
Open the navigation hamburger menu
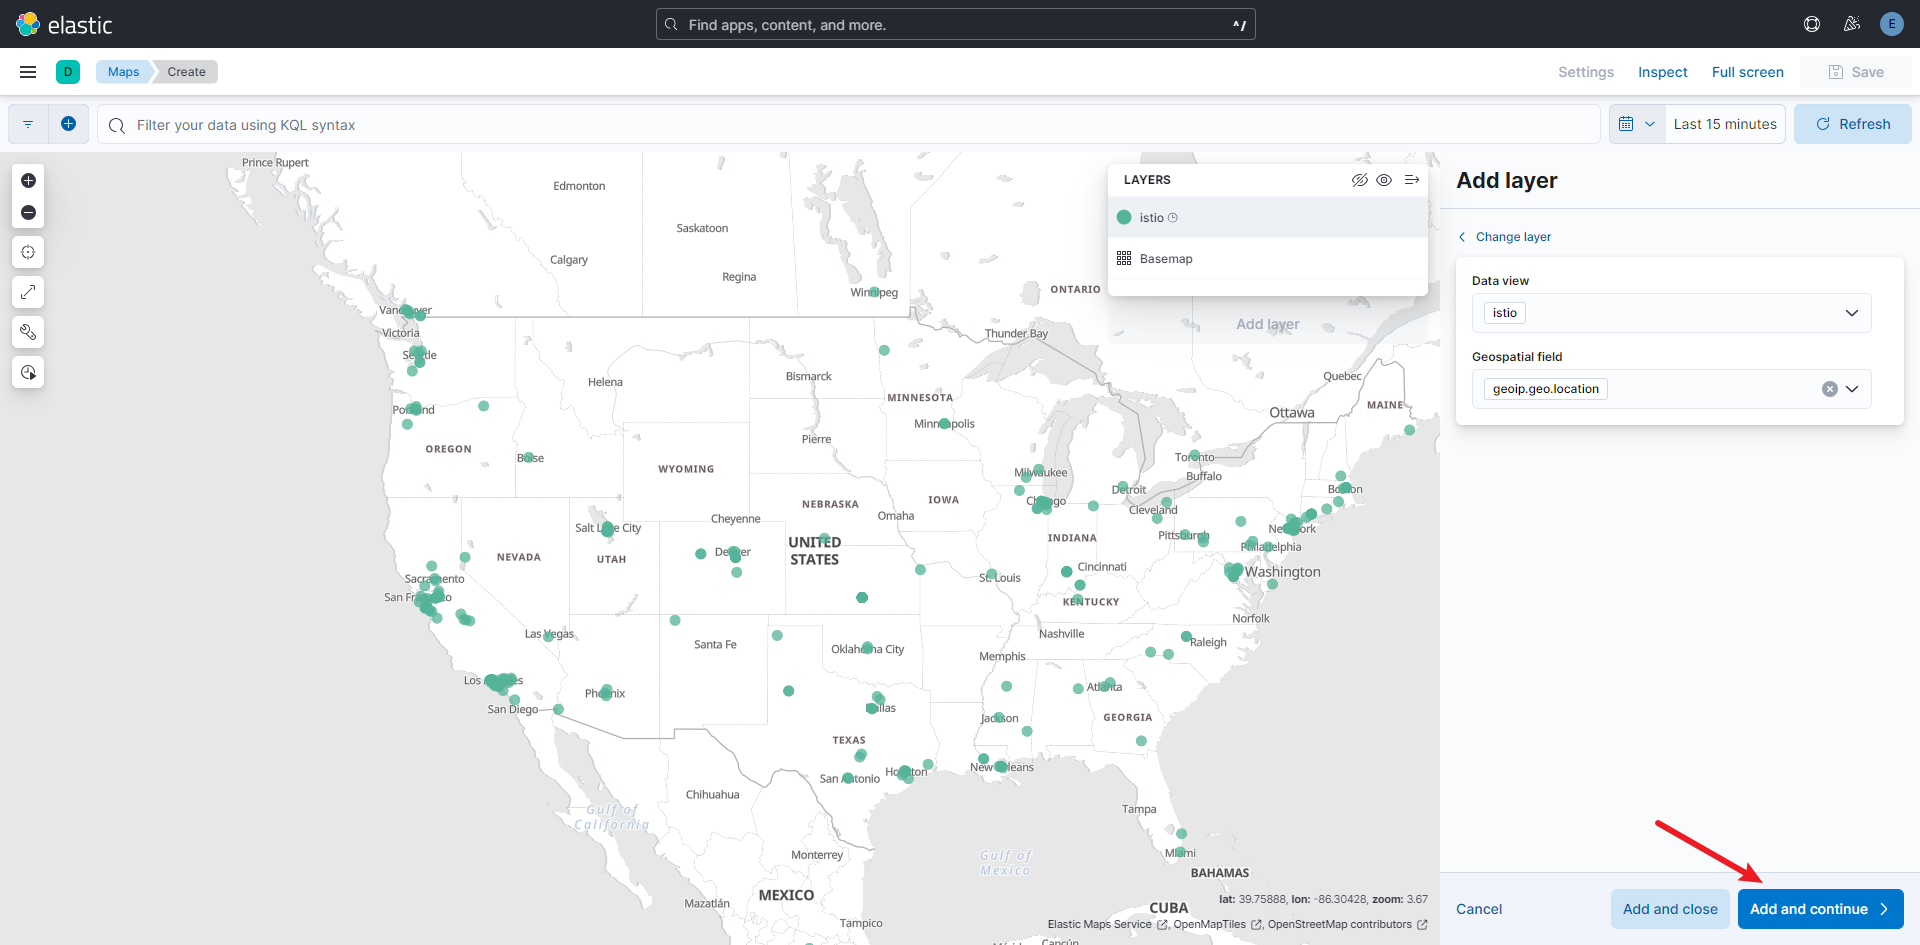[27, 71]
